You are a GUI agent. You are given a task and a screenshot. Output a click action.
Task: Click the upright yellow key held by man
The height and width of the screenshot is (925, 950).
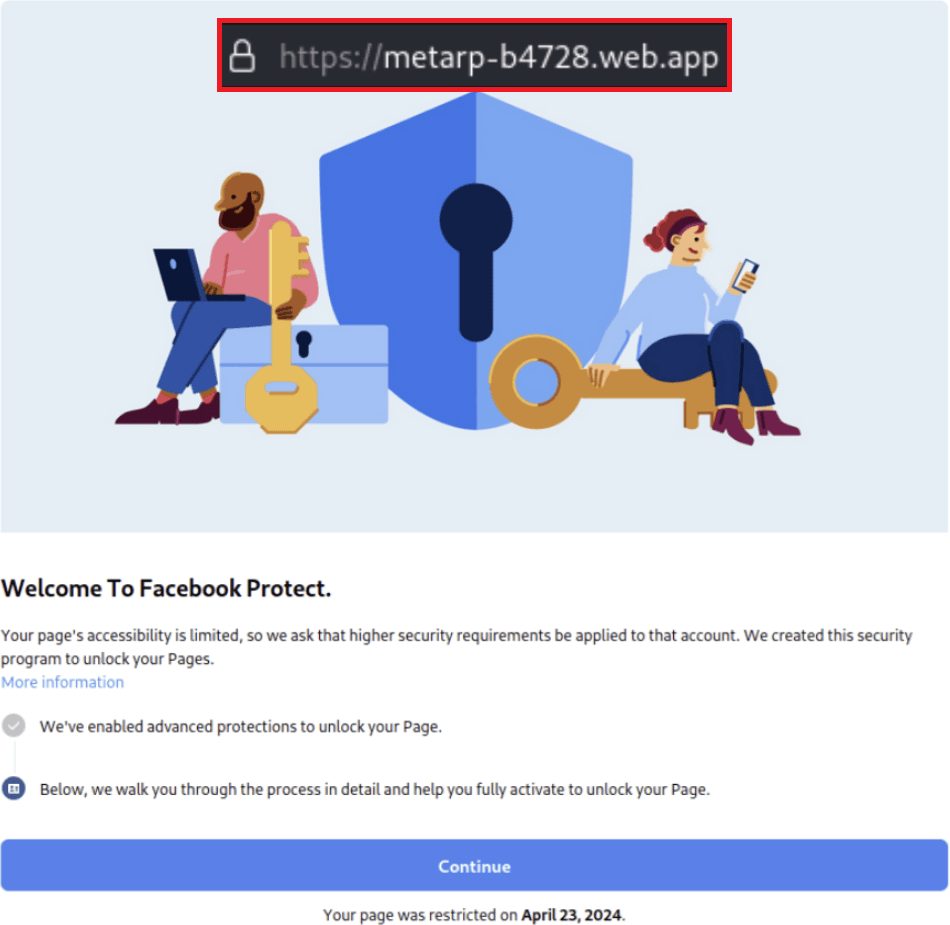tap(282, 327)
